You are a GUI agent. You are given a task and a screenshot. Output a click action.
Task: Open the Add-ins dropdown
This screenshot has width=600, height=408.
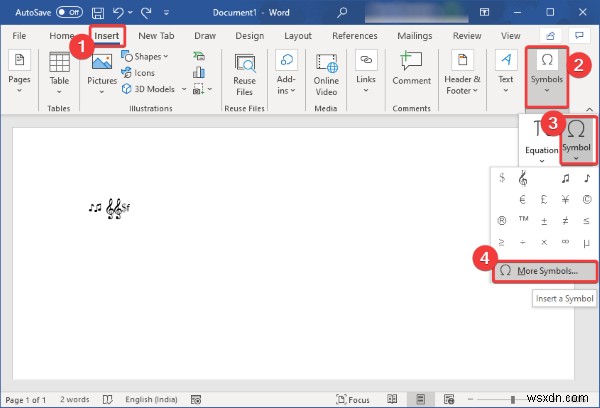coord(286,73)
